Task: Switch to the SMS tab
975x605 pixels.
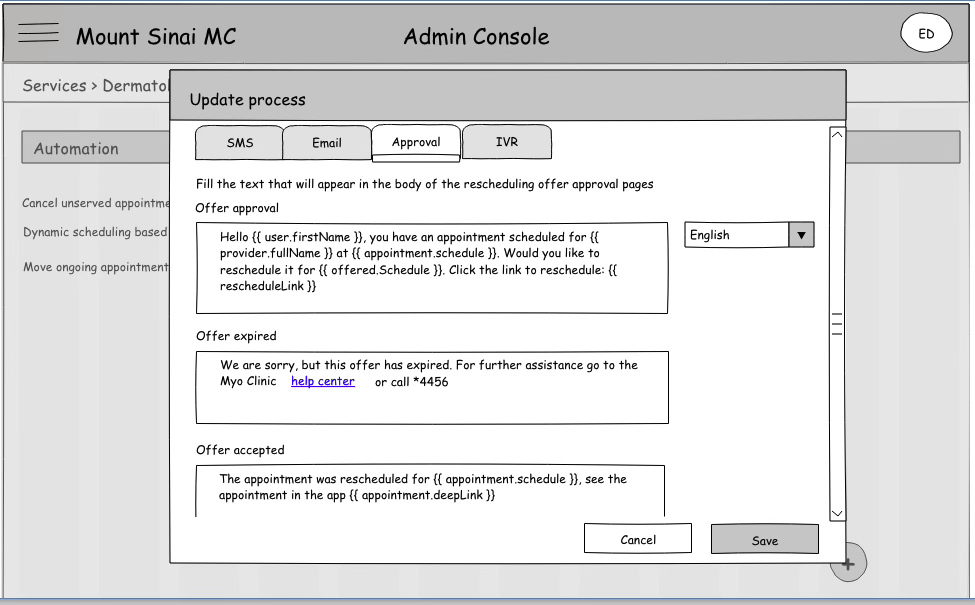Action: [239, 142]
